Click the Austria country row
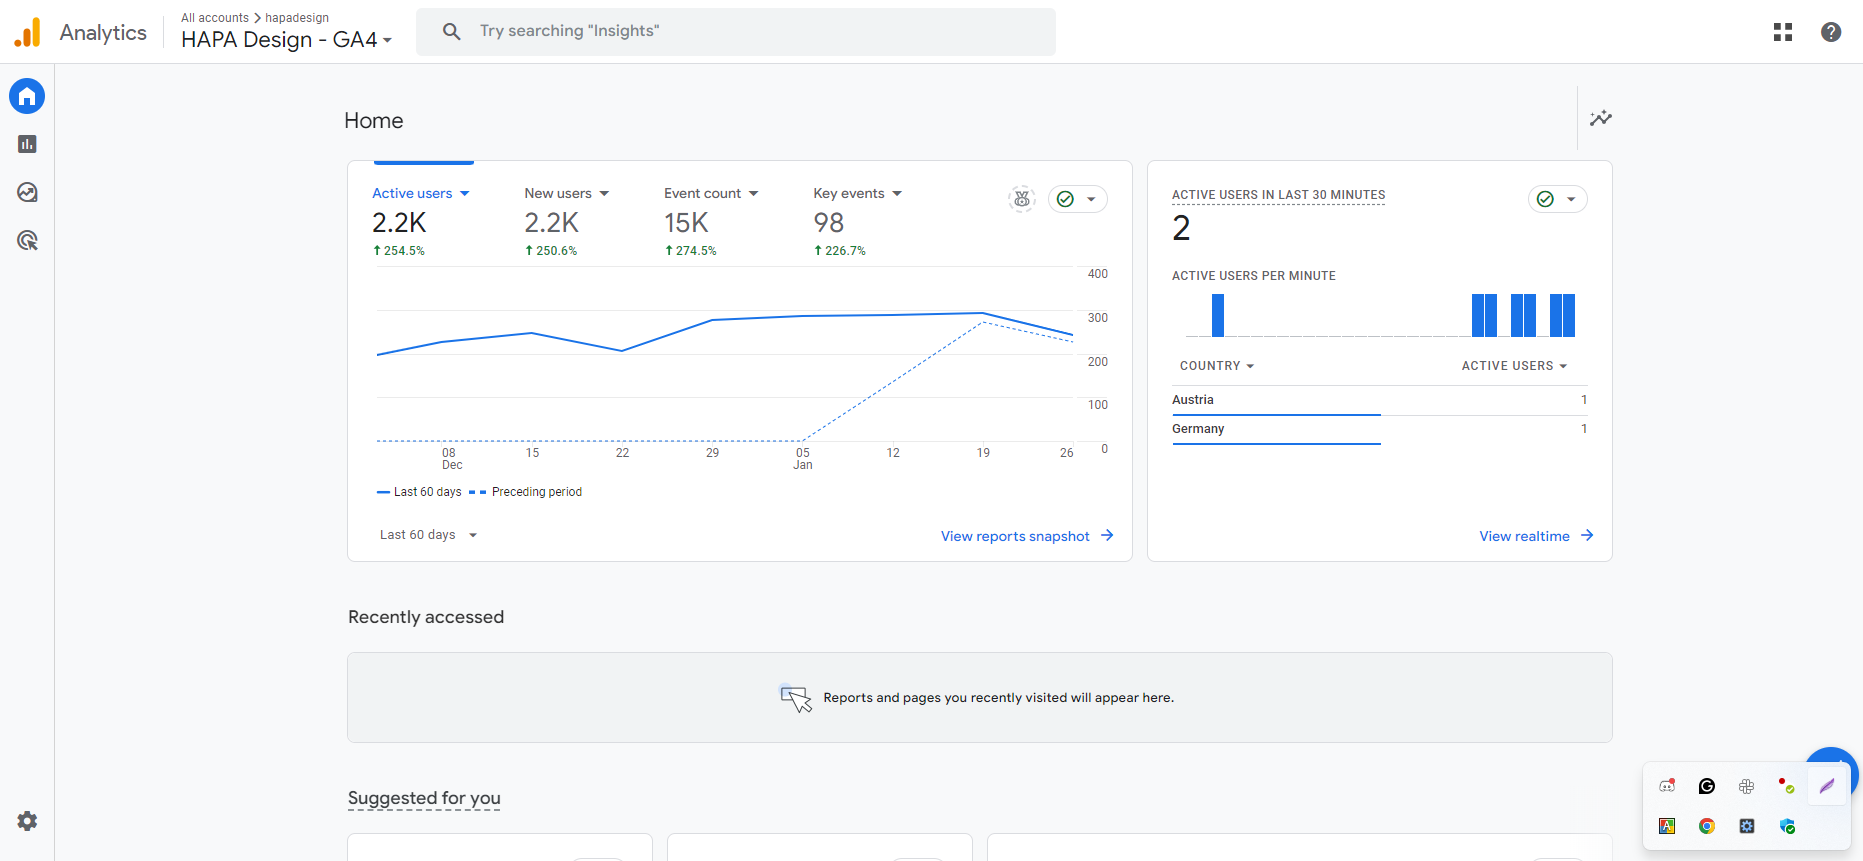The height and width of the screenshot is (861, 1863). (1380, 400)
